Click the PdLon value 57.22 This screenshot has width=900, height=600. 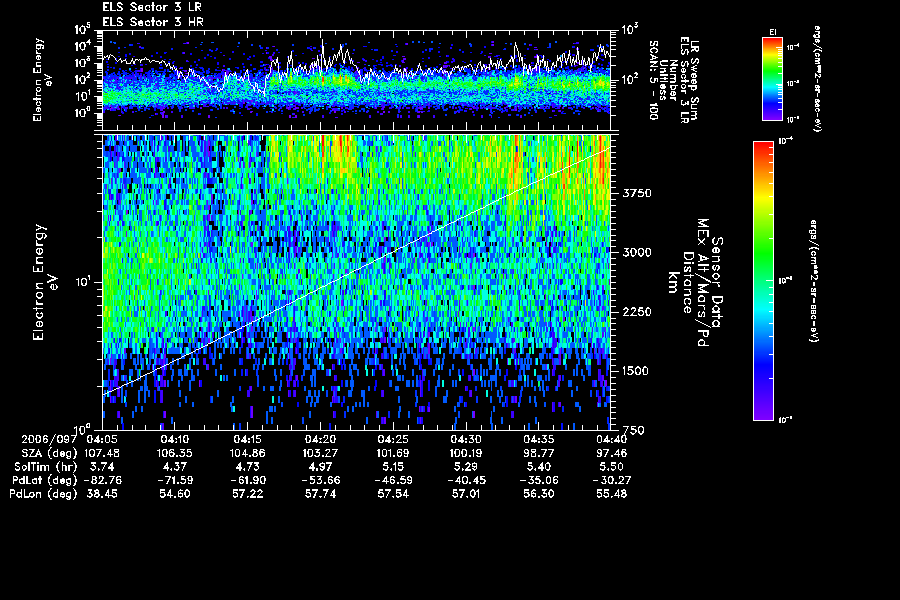247,494
